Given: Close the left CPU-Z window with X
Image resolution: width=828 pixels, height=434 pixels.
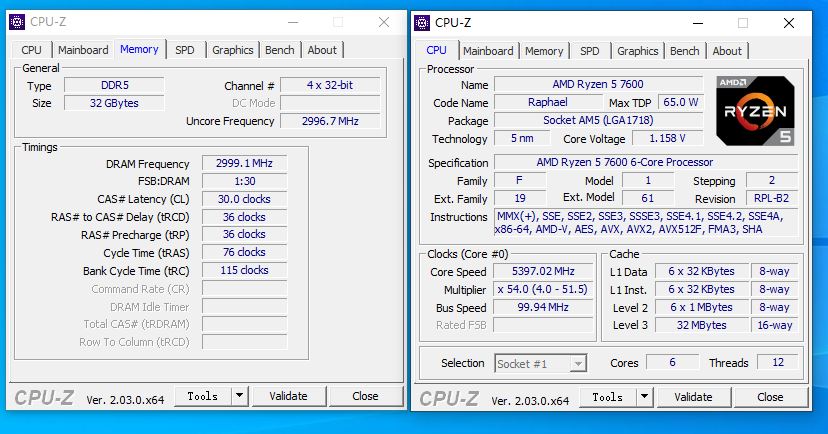Looking at the screenshot, I should [x=384, y=22].
